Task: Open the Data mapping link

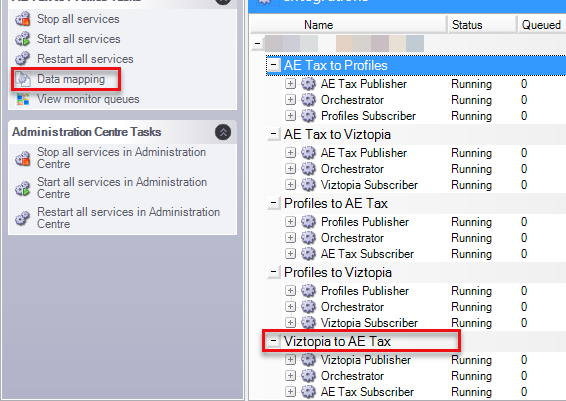Action: (x=71, y=79)
